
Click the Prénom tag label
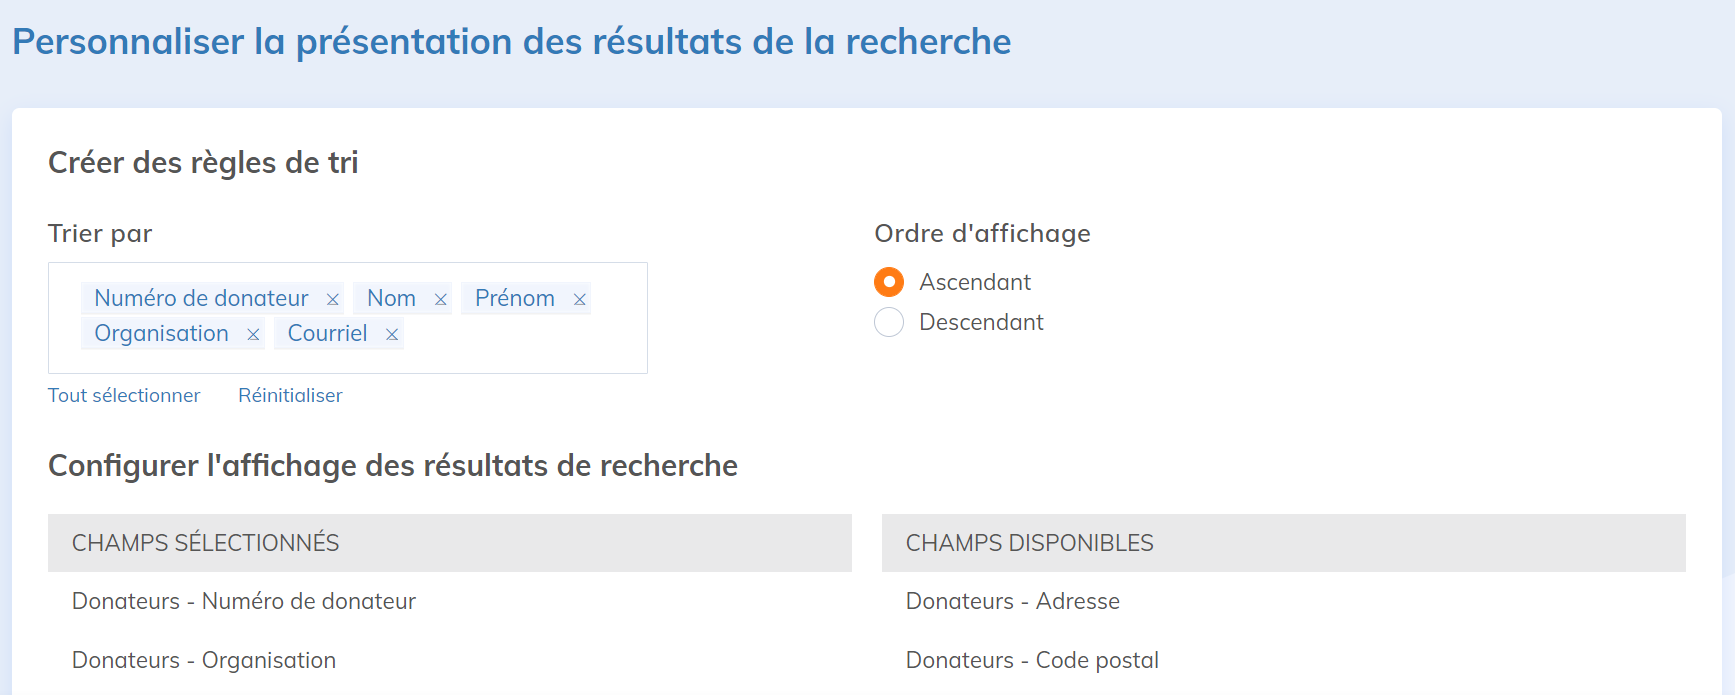(515, 298)
